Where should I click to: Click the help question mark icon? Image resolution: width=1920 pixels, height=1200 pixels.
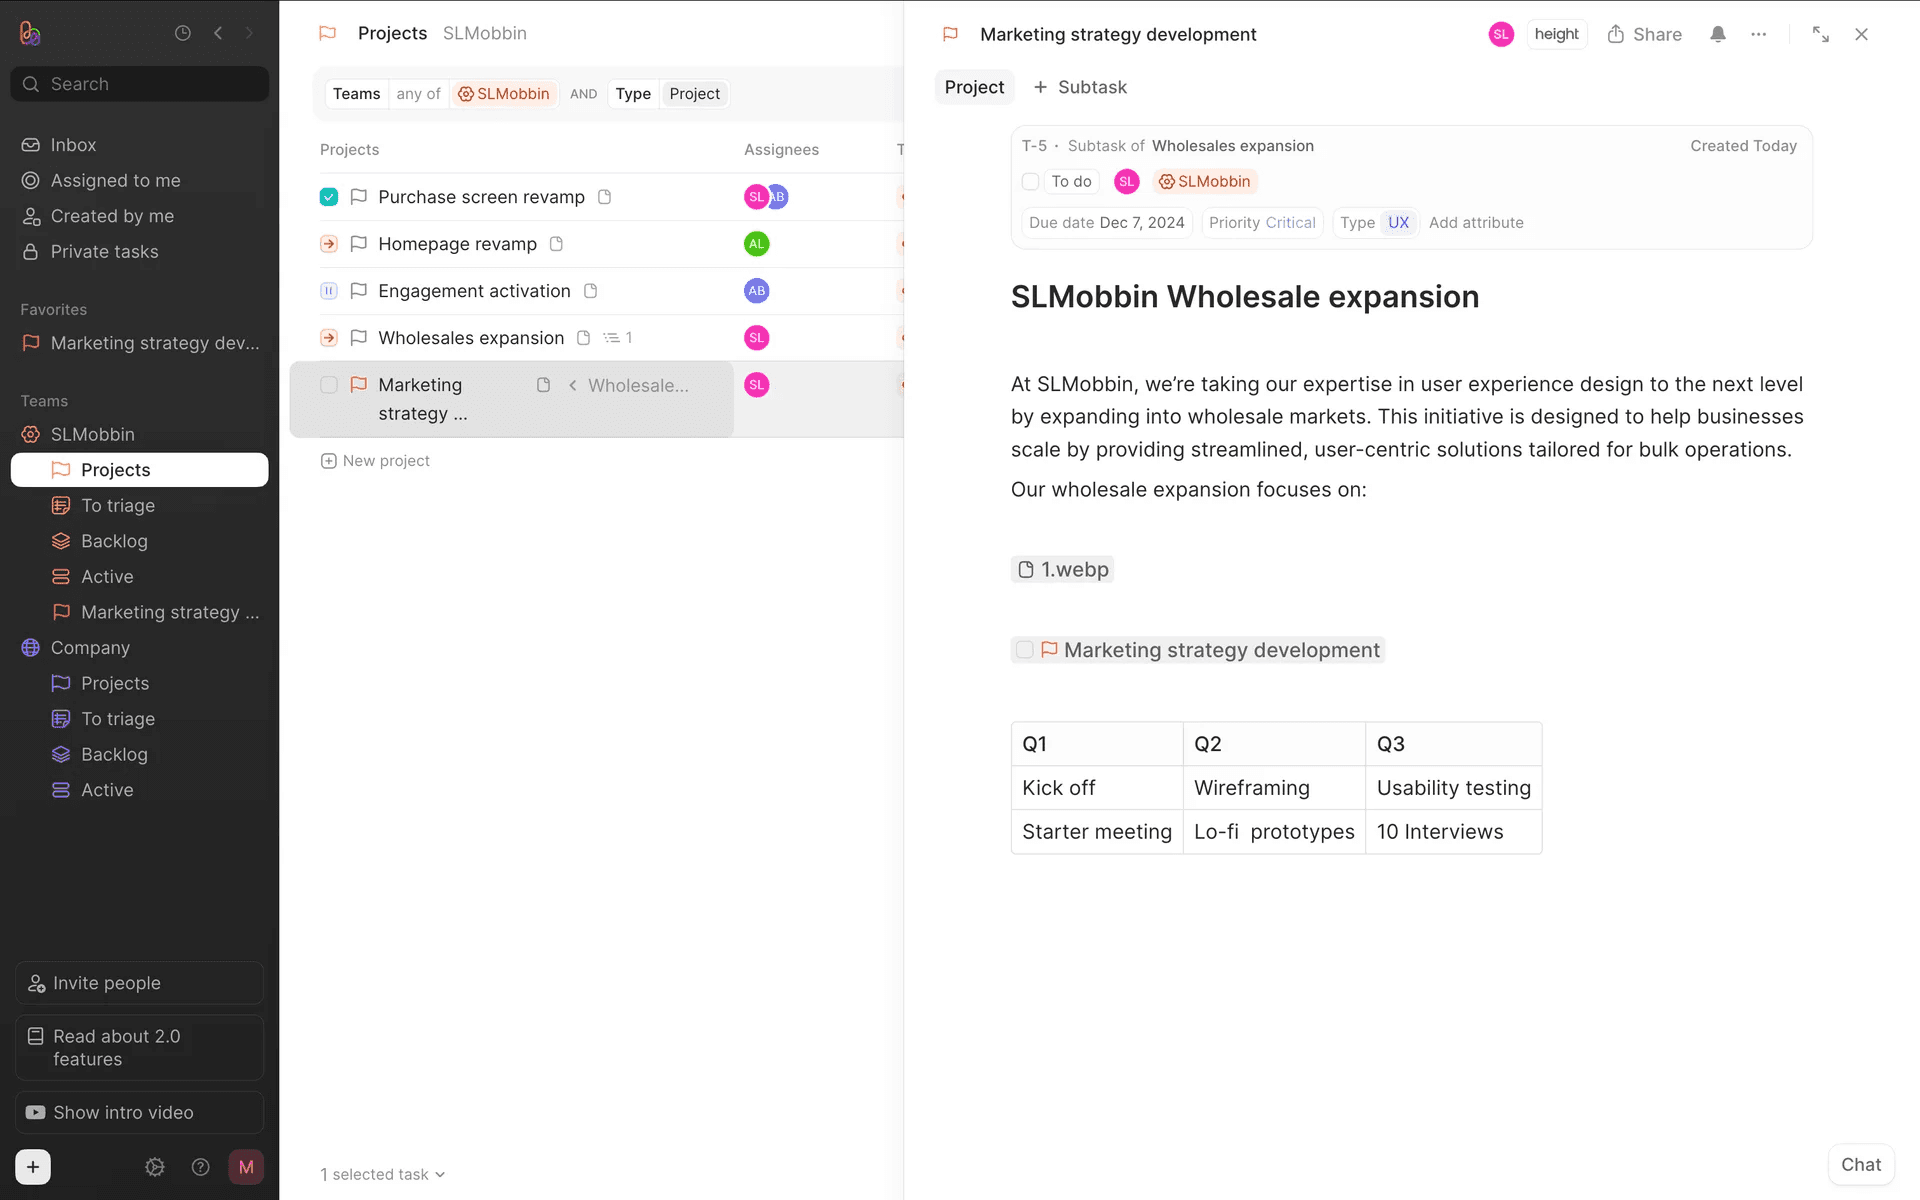coord(200,1167)
